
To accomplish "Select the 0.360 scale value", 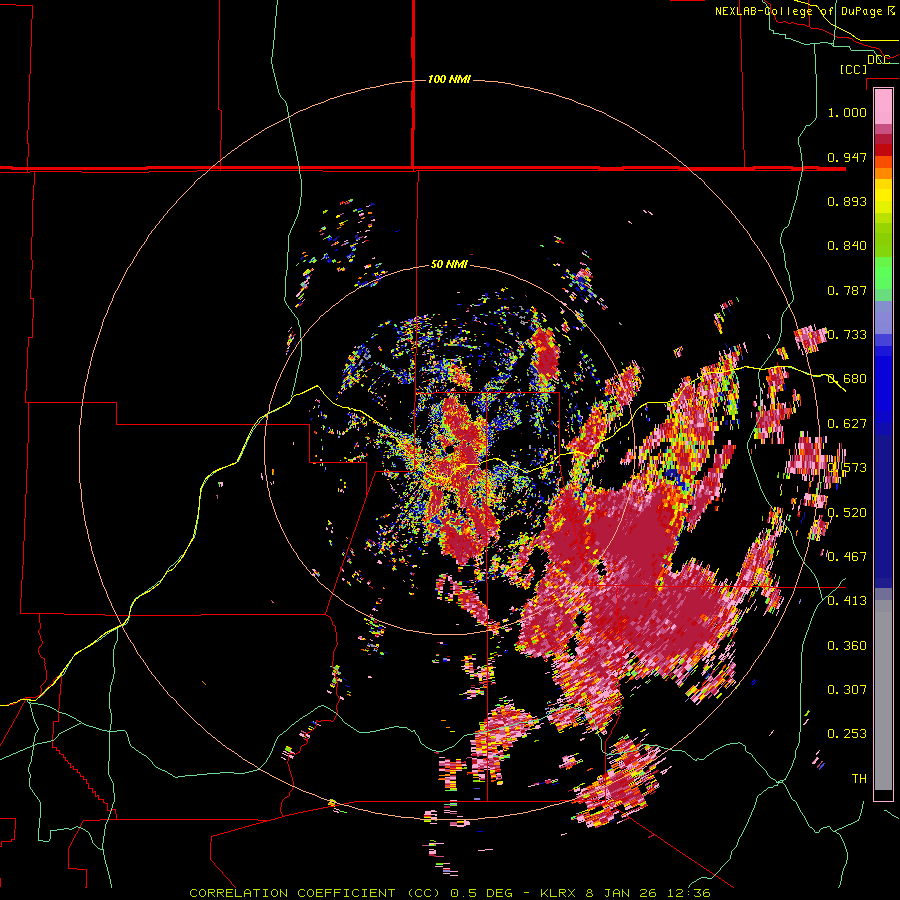I will click(x=847, y=646).
